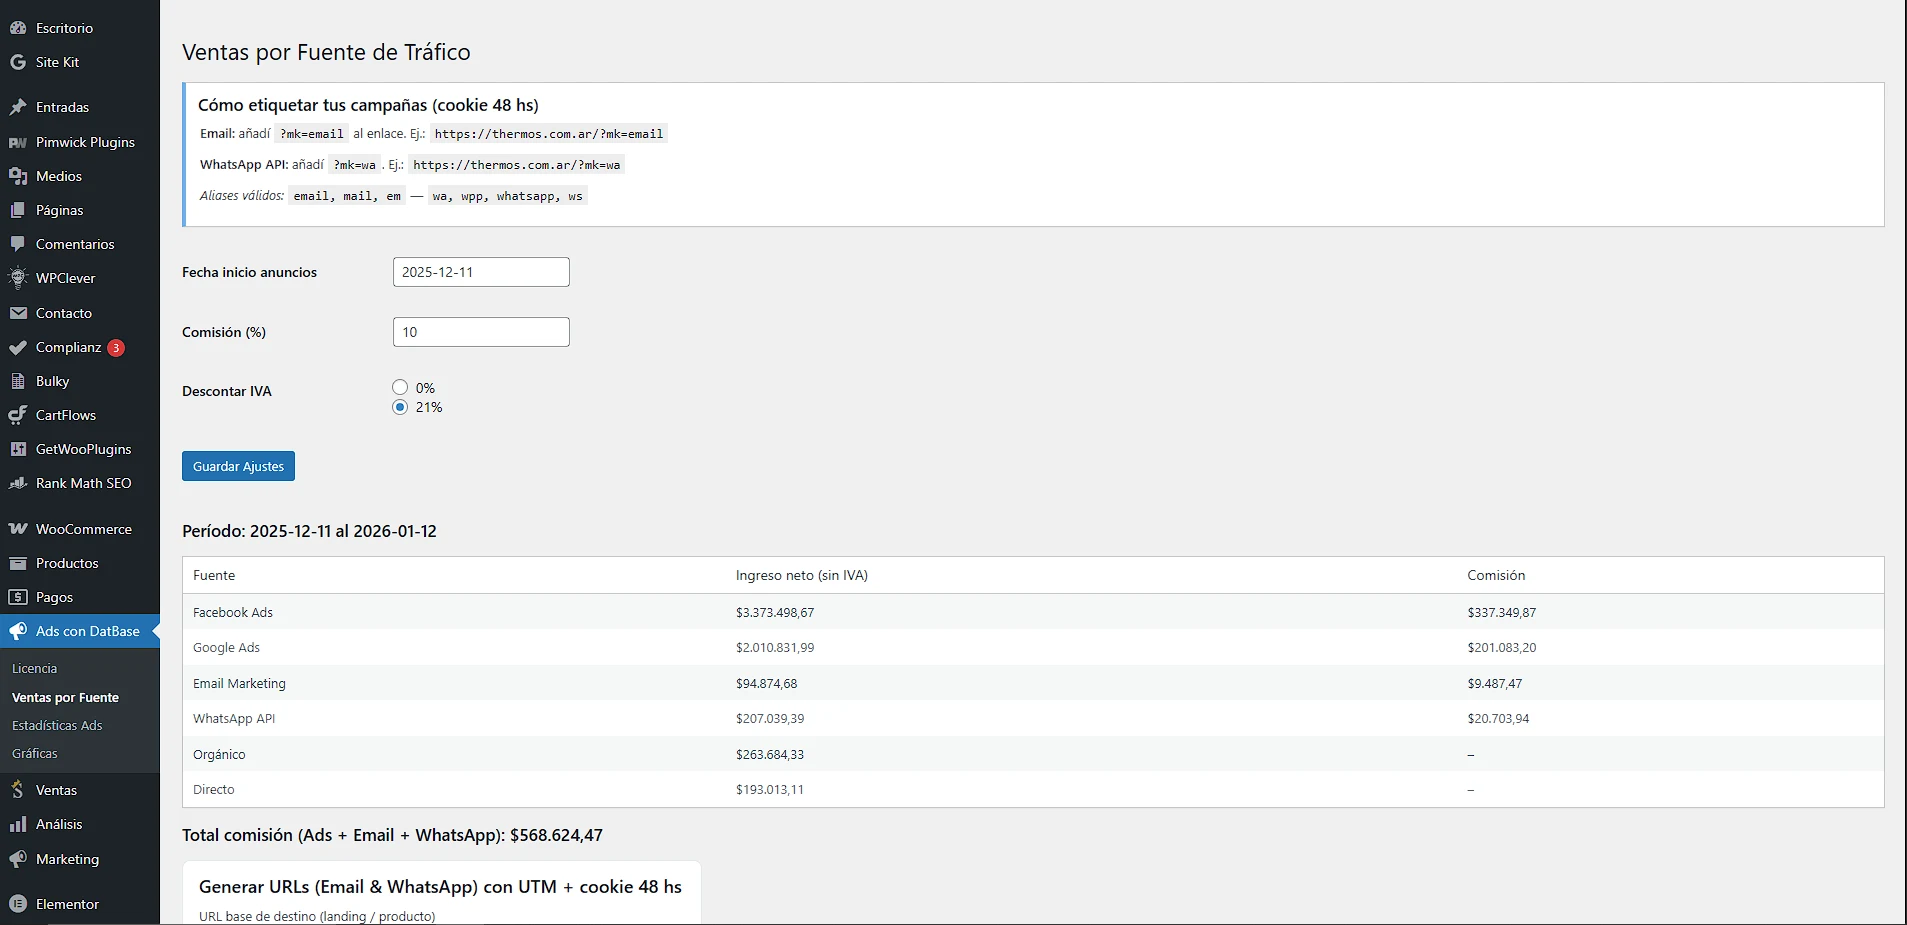
Task: Open Rank Math SEO
Action: pos(82,482)
